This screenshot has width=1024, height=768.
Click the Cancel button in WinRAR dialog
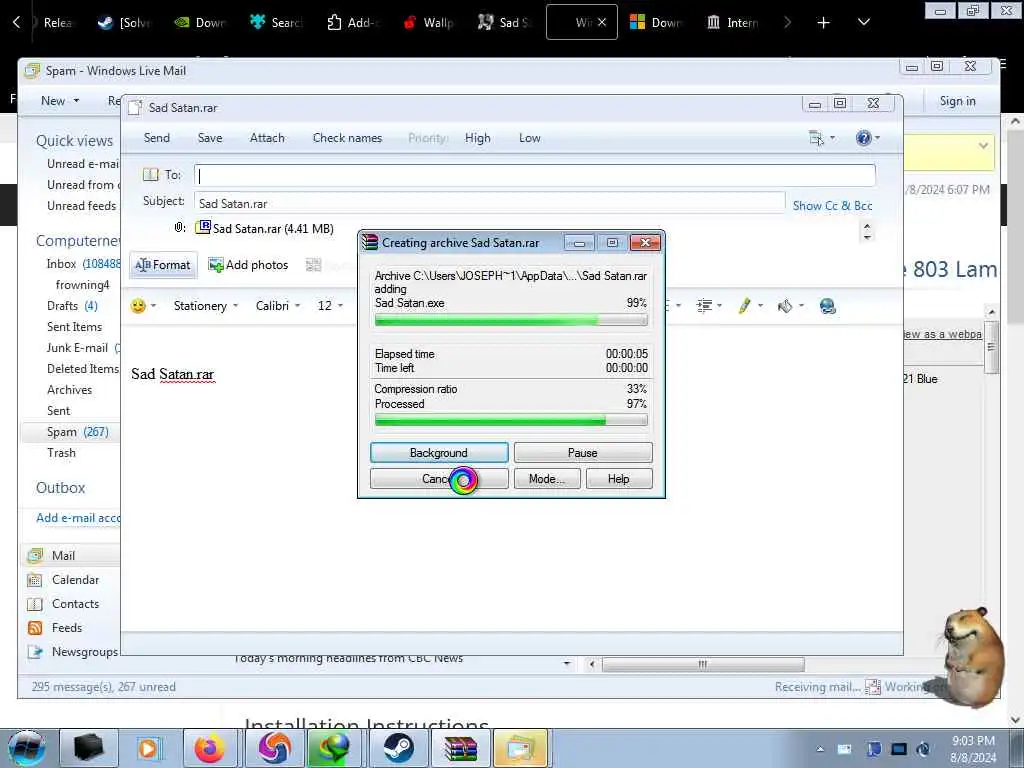pos(439,479)
